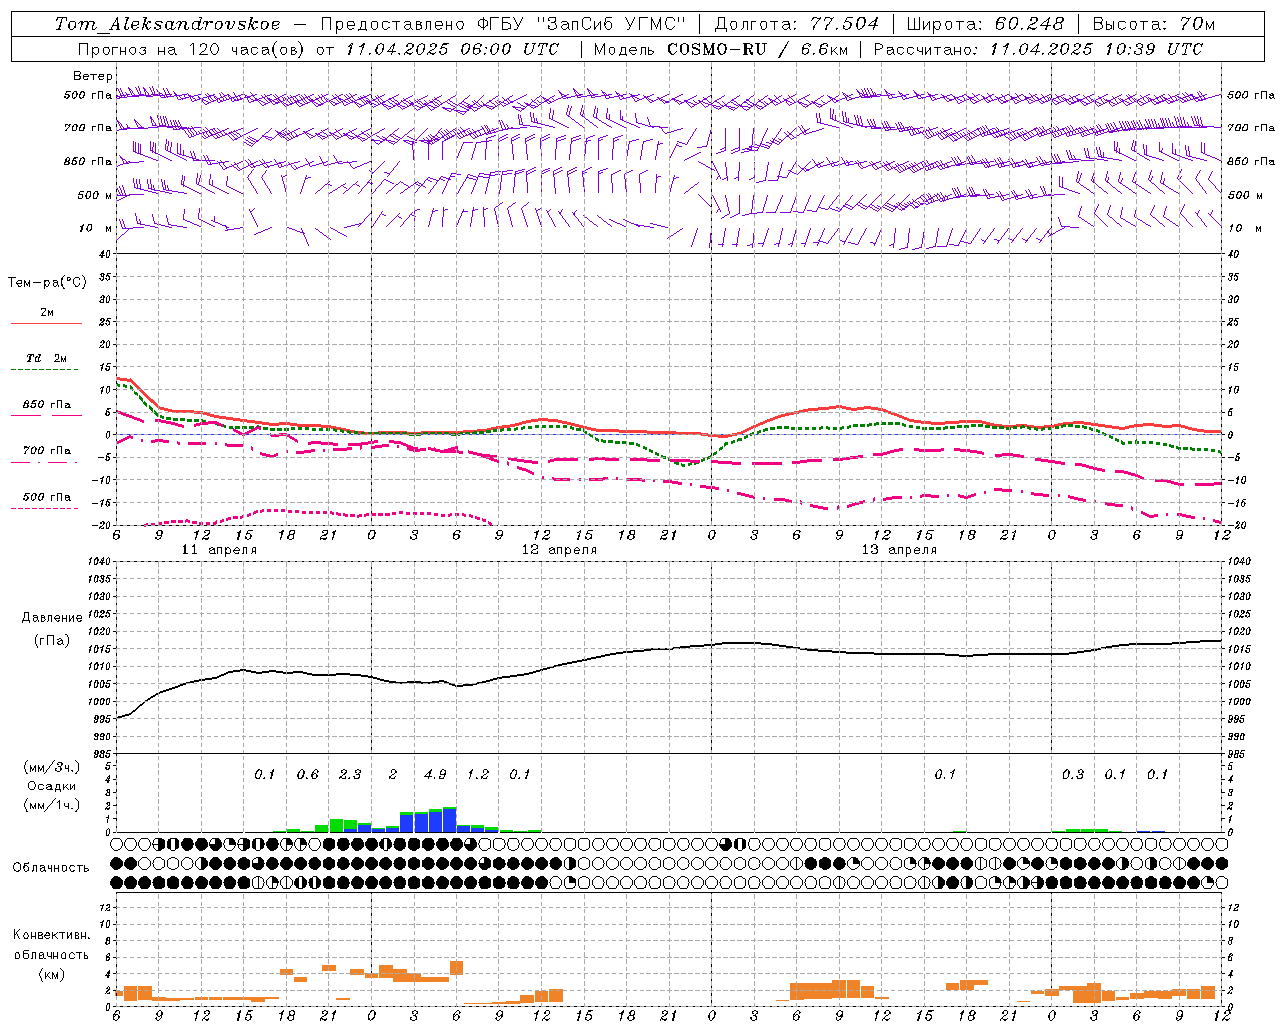Click the 700 гПа temperature legend entry
Screen dimensions: 1280x1024
point(47,451)
